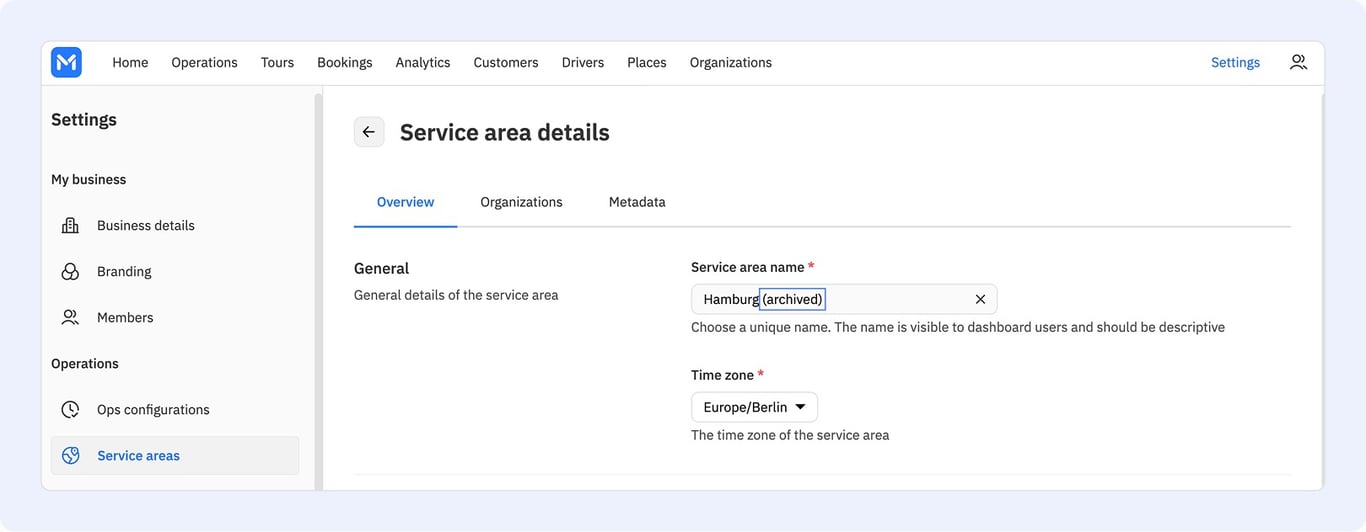Click the back arrow button
The width and height of the screenshot is (1366, 532).
coord(369,132)
